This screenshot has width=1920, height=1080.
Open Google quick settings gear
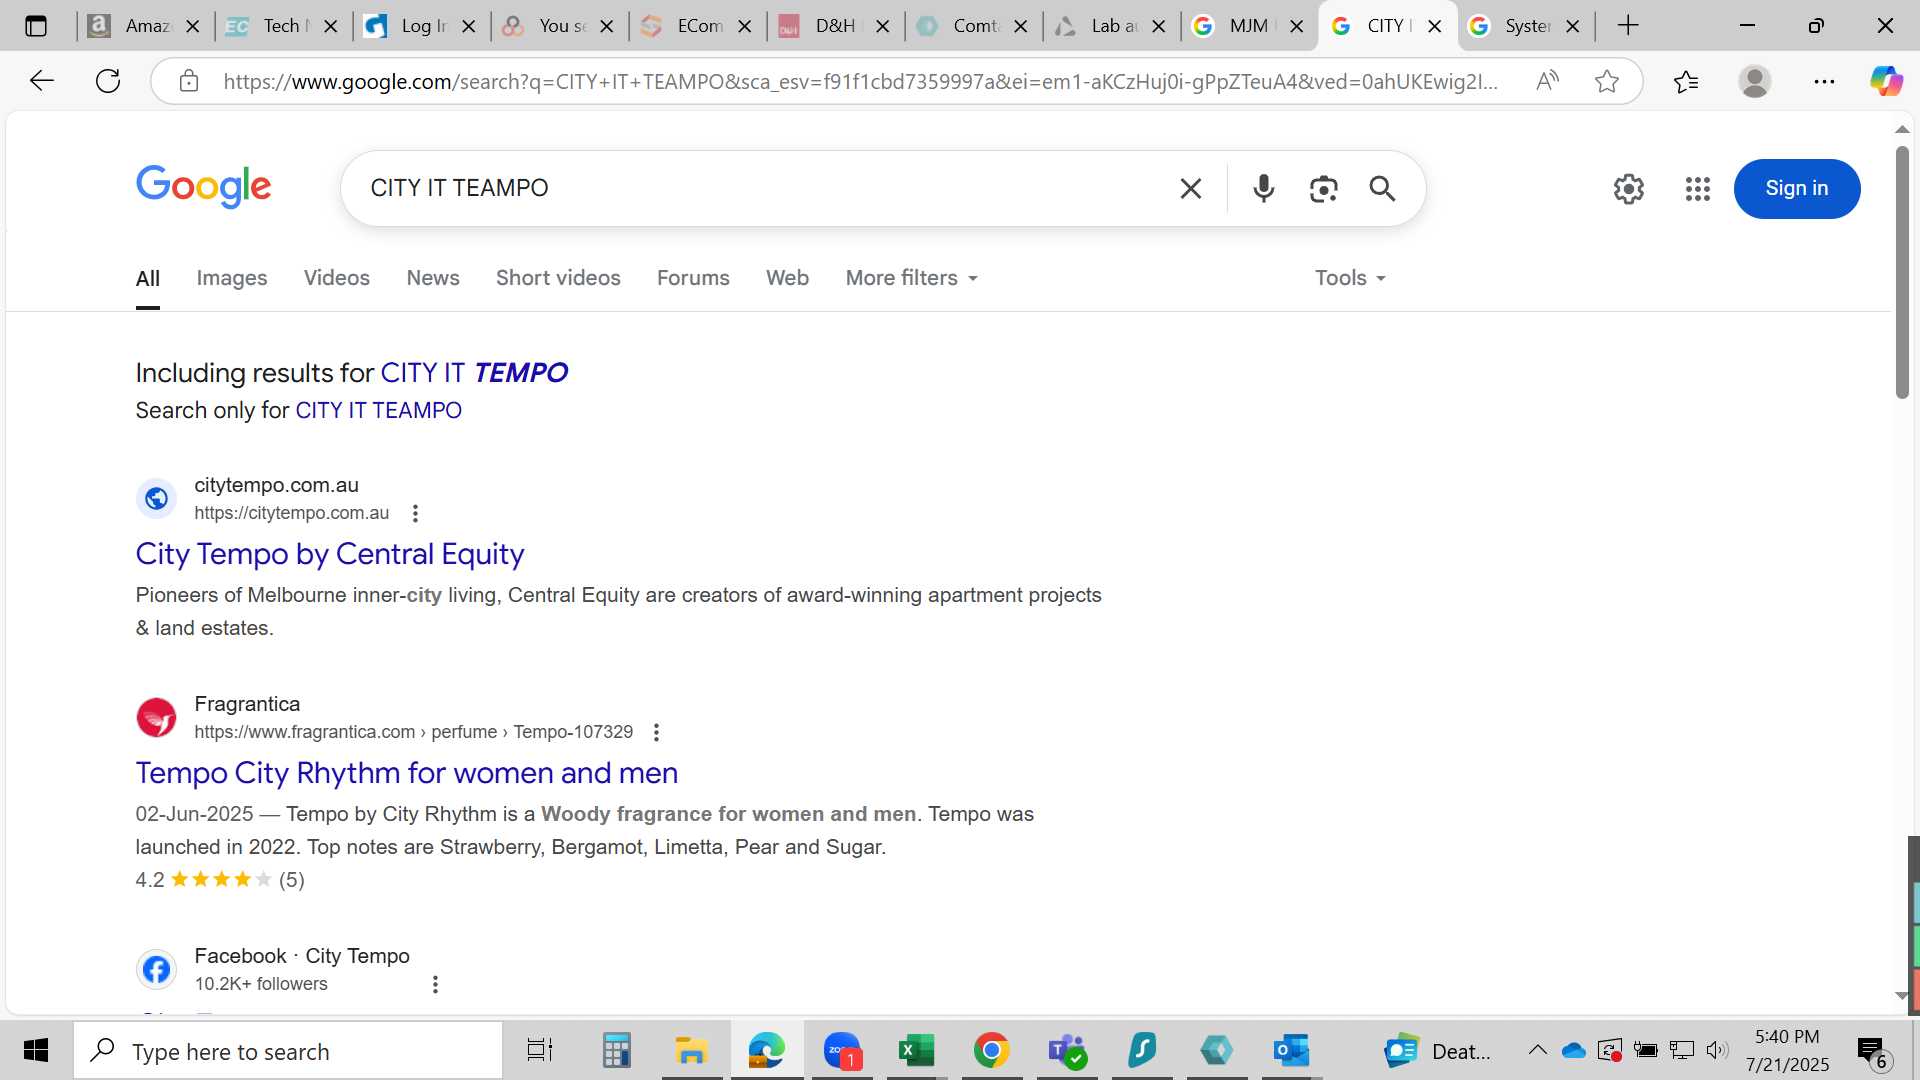coord(1628,188)
